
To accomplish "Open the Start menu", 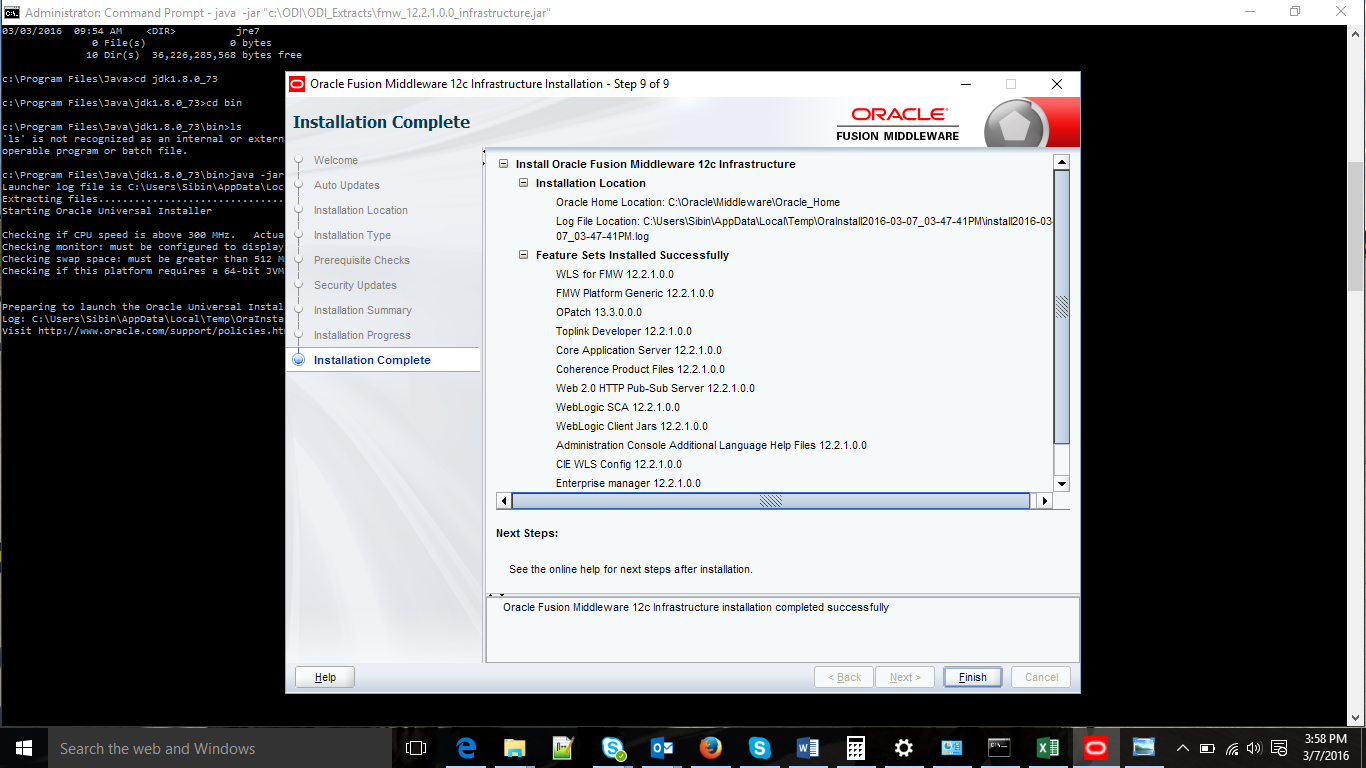I will (x=22, y=747).
